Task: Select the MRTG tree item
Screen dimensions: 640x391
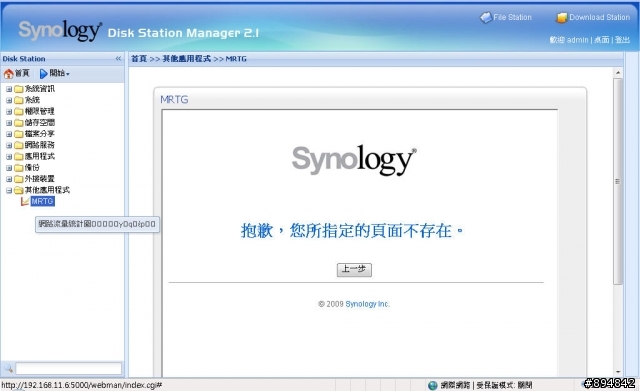Action: (42, 201)
